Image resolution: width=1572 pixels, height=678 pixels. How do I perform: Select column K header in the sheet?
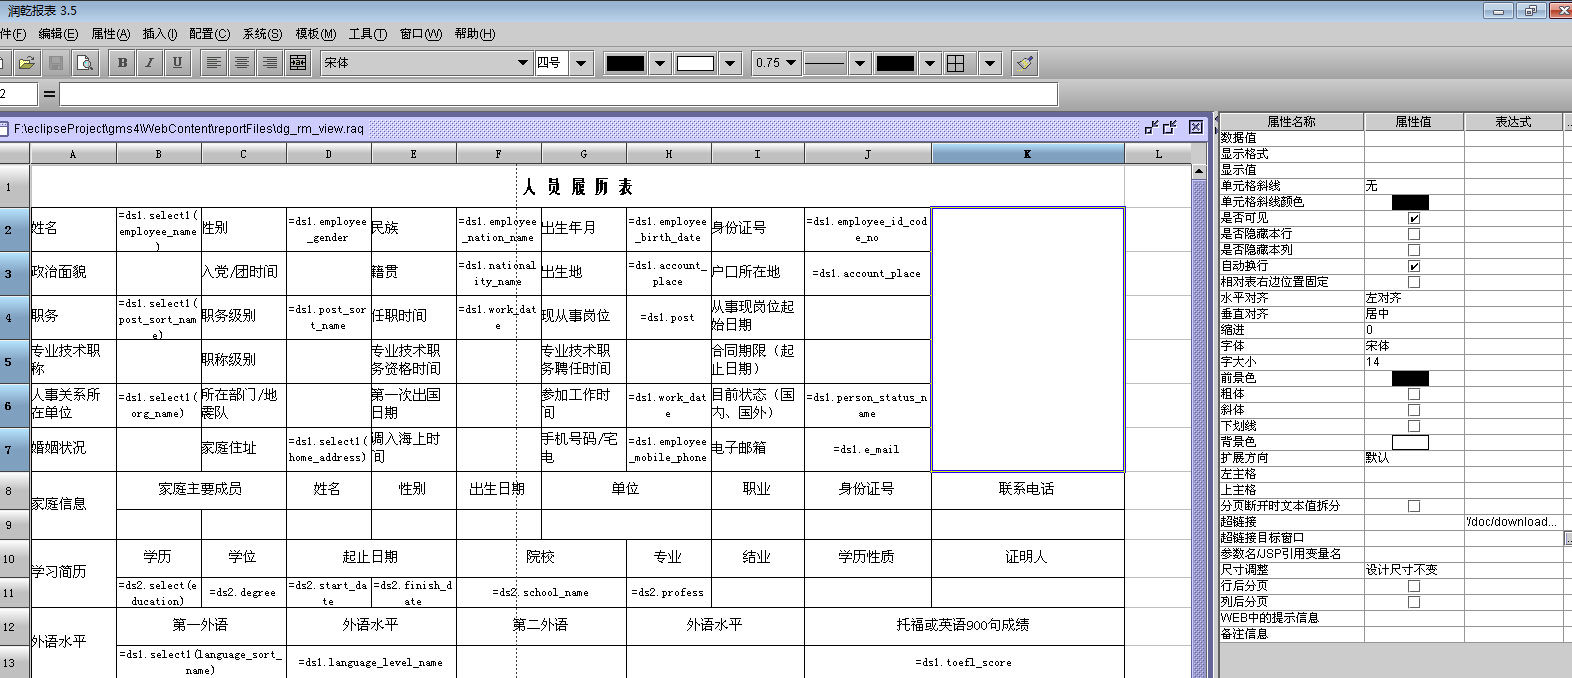[1027, 154]
